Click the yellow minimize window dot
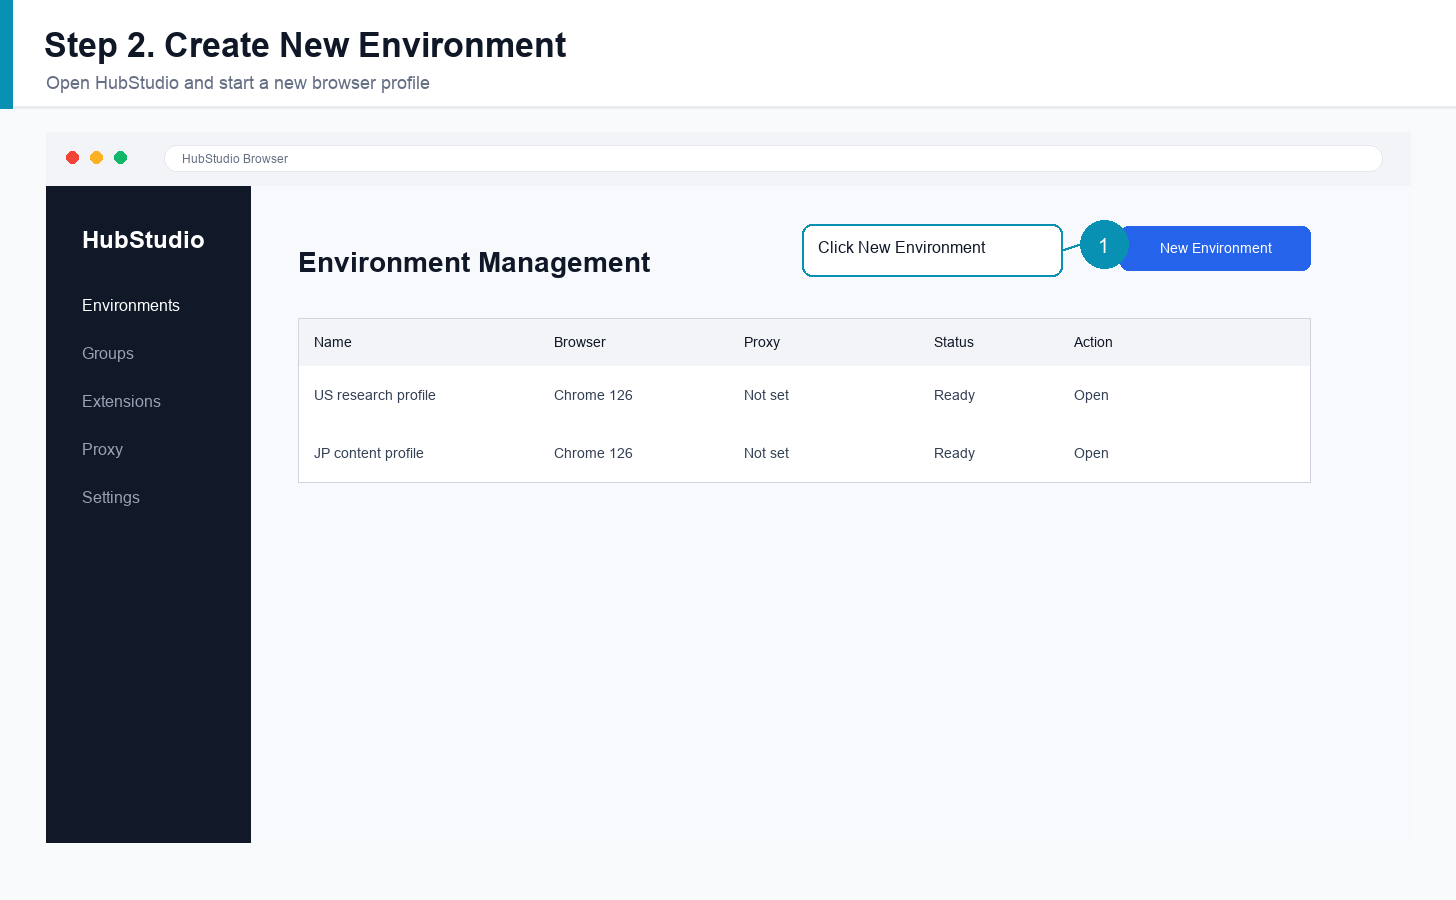This screenshot has height=900, width=1456. [x=97, y=157]
